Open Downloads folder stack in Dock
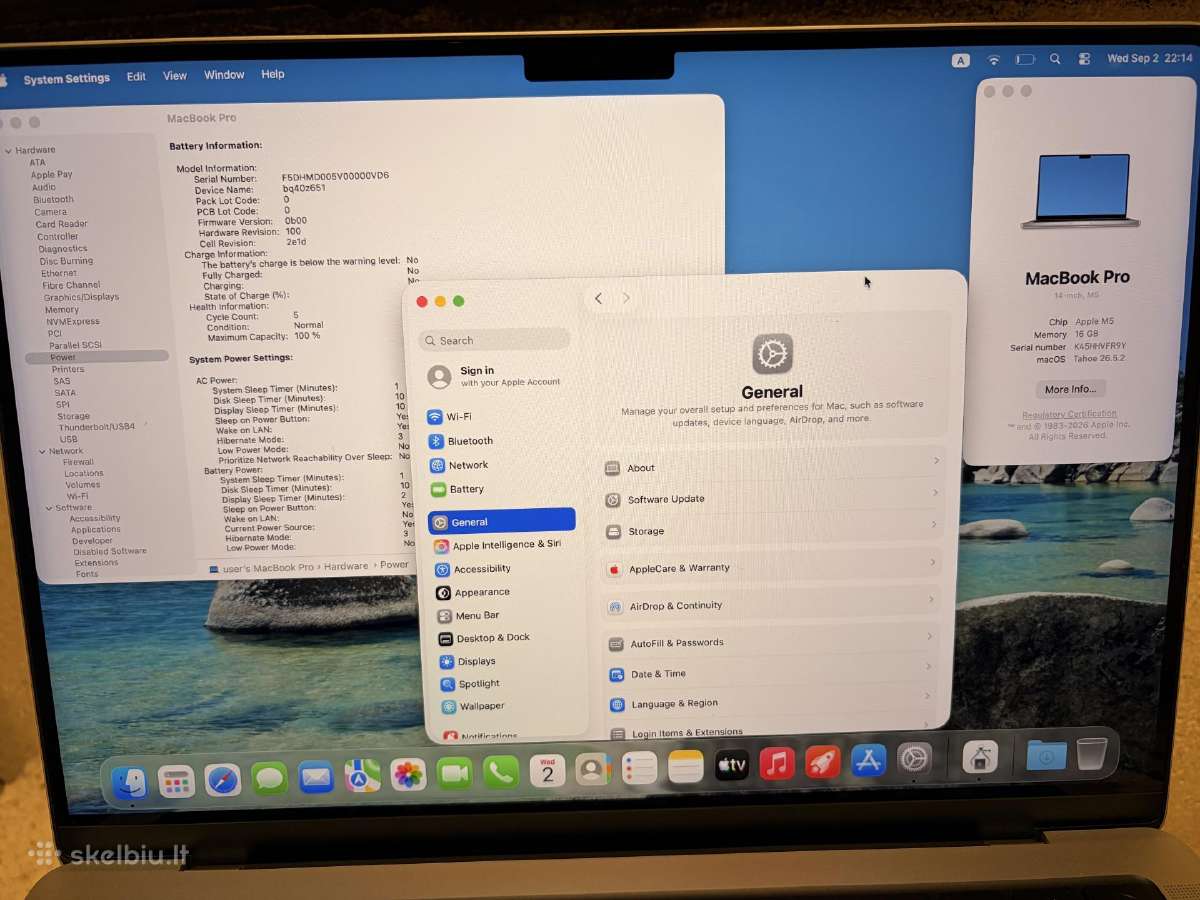 (1046, 755)
